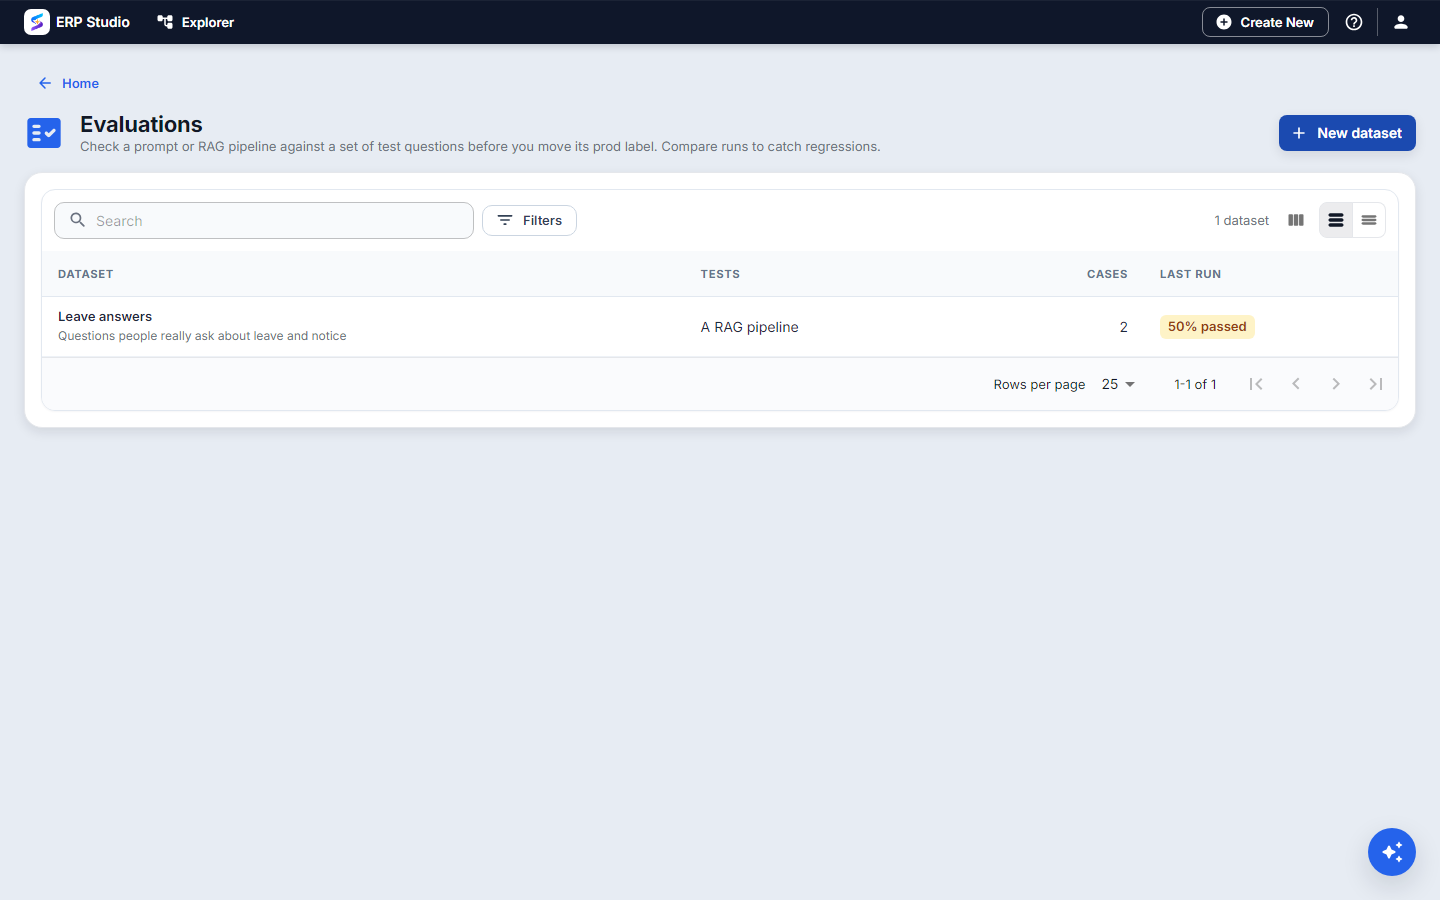1440x900 pixels.
Task: Click the back arrow next to Home
Action: pyautogui.click(x=45, y=83)
